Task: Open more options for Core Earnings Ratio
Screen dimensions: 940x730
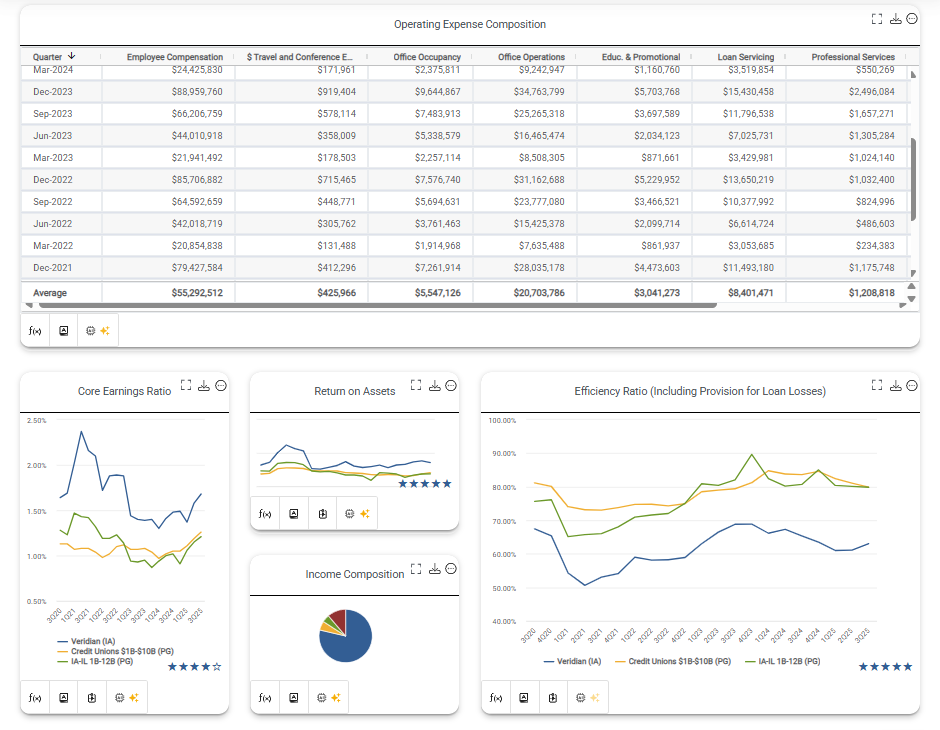Action: [221, 385]
